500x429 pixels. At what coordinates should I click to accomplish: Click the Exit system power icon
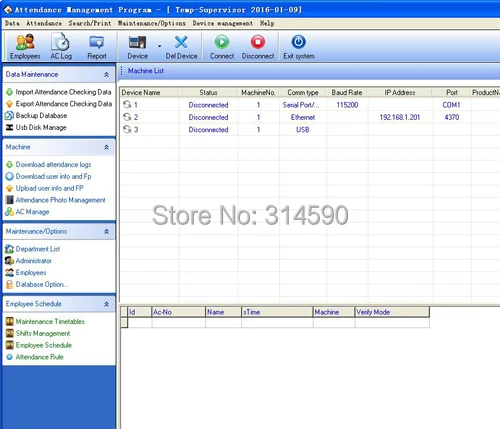pos(298,42)
